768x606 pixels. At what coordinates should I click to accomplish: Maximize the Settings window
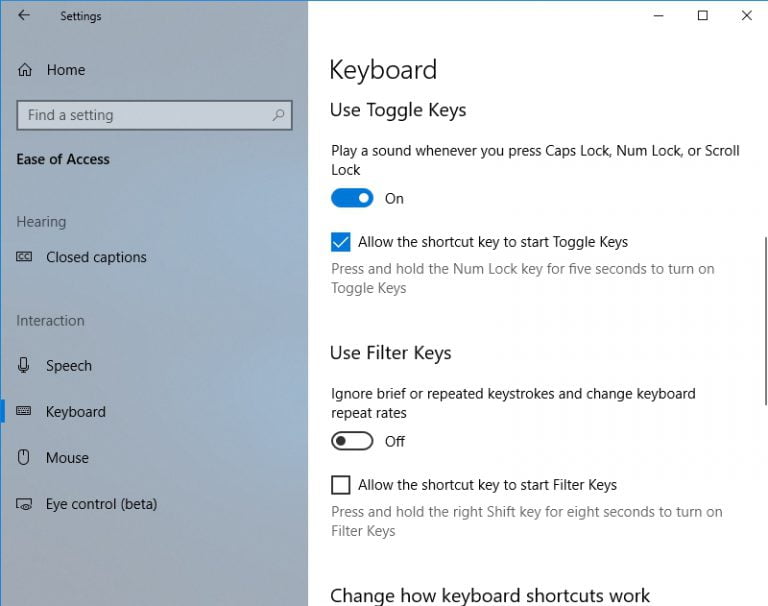click(703, 16)
